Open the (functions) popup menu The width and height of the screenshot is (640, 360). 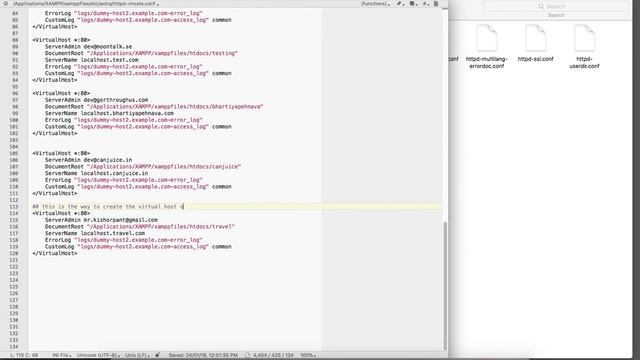point(375,4)
